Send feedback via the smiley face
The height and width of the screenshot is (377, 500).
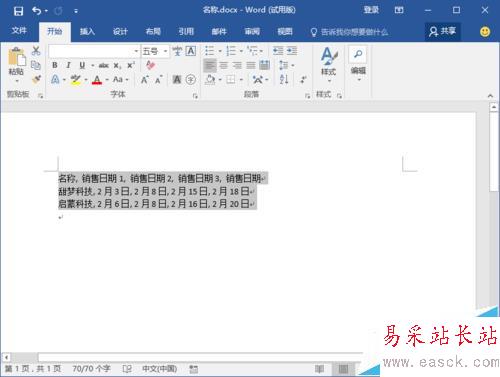485,32
